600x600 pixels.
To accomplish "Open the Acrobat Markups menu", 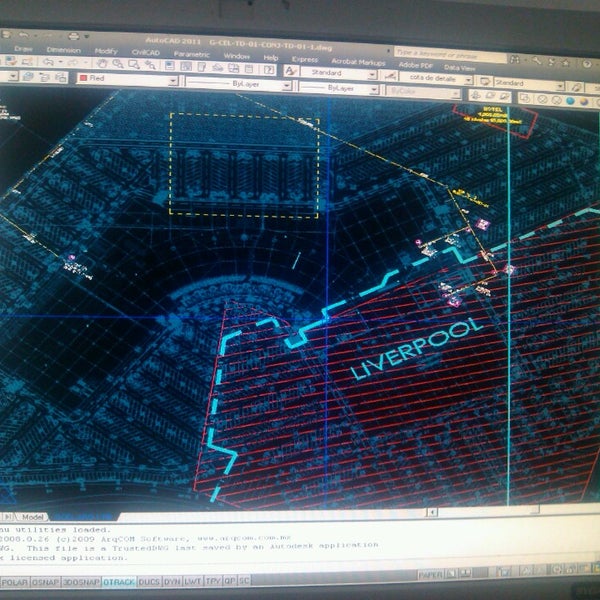I will tap(358, 62).
